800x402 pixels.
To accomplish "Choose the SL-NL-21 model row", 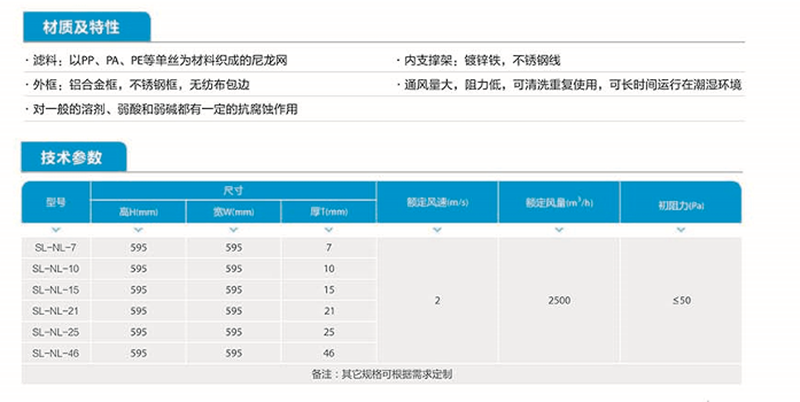I will pos(55,311).
